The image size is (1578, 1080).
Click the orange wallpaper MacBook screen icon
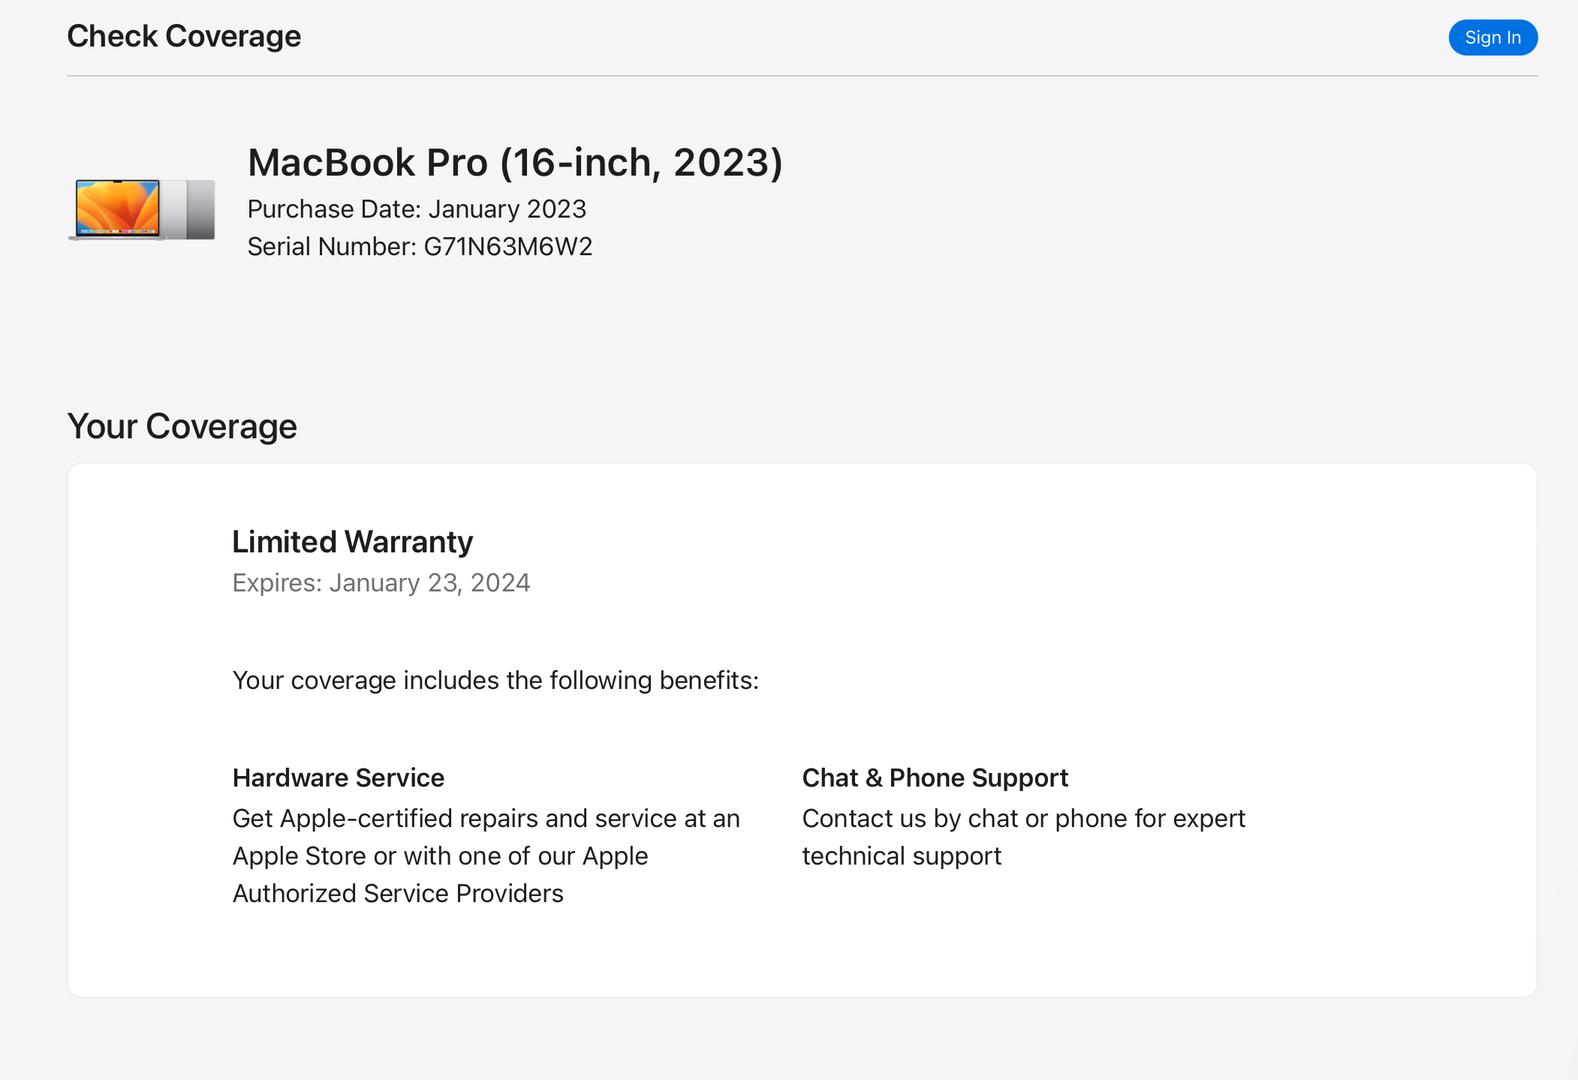(118, 208)
